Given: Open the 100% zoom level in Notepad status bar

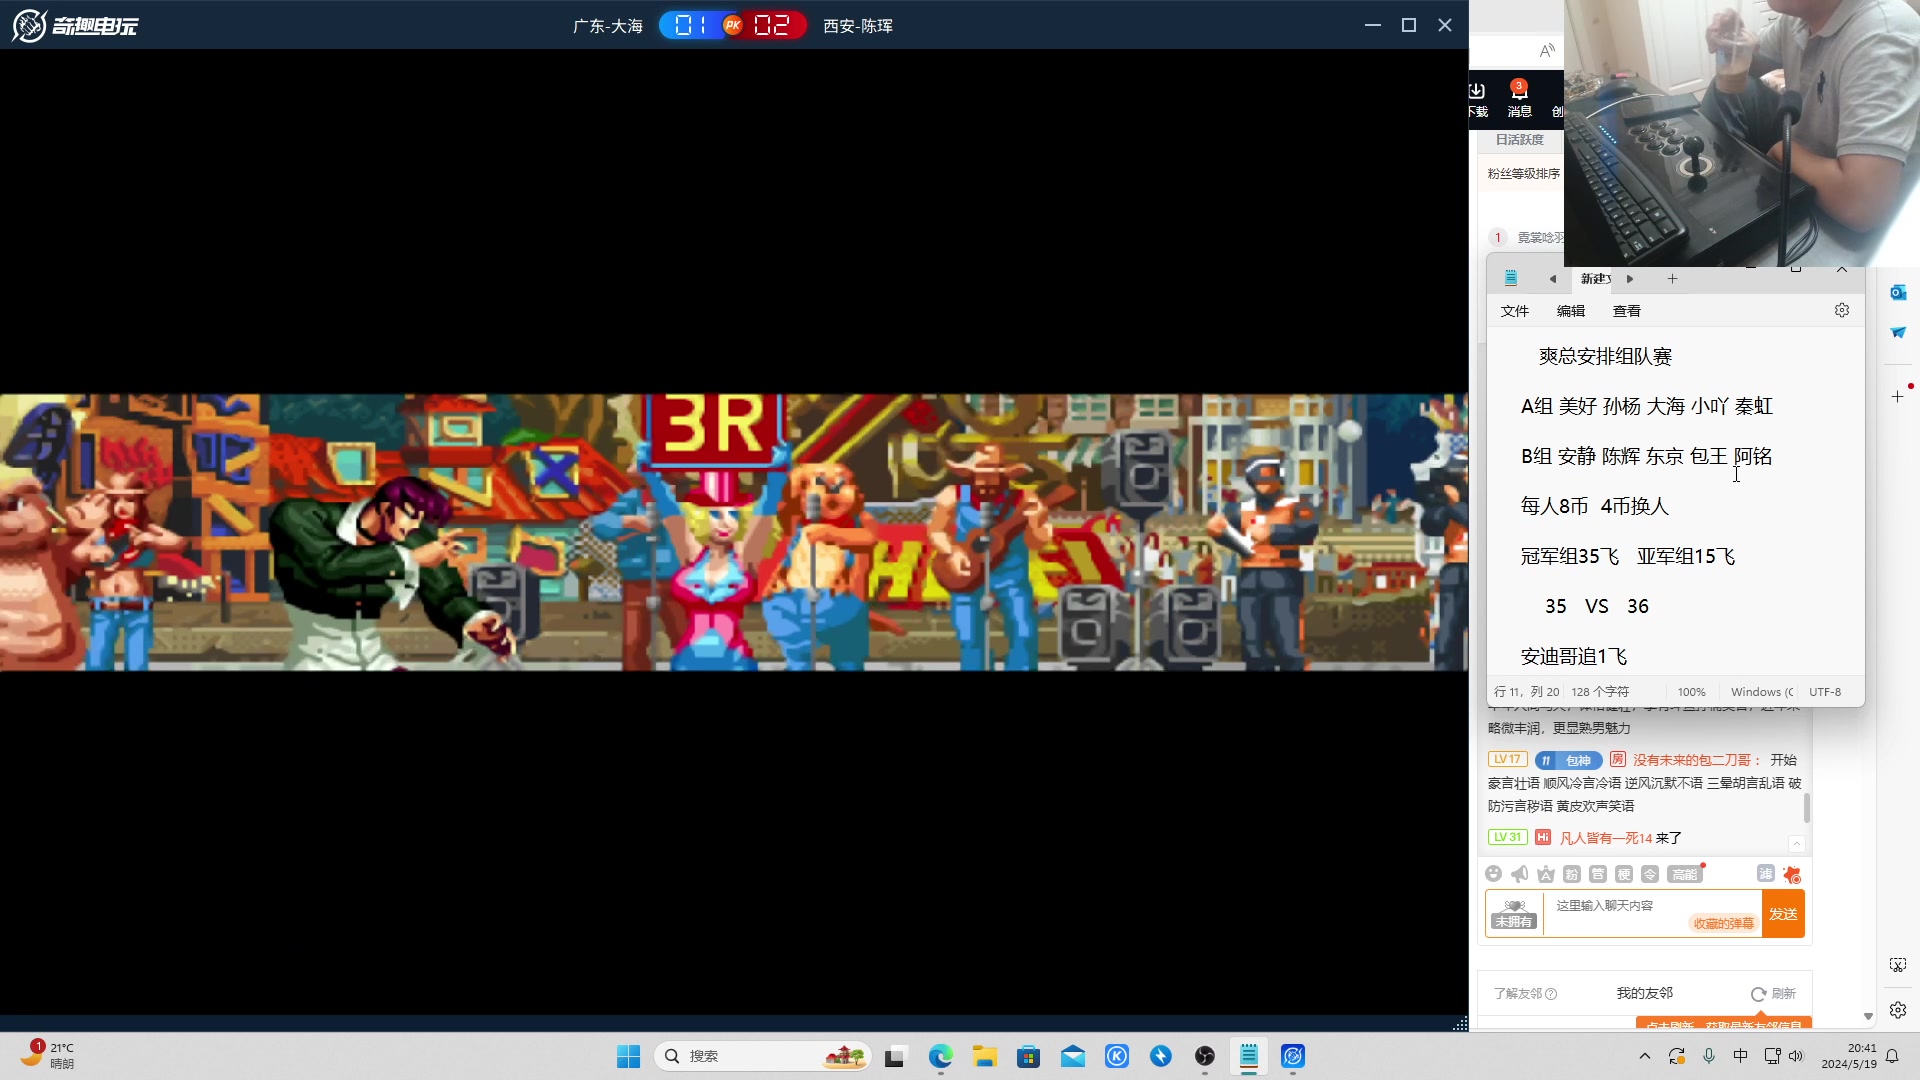Looking at the screenshot, I should coord(1691,692).
